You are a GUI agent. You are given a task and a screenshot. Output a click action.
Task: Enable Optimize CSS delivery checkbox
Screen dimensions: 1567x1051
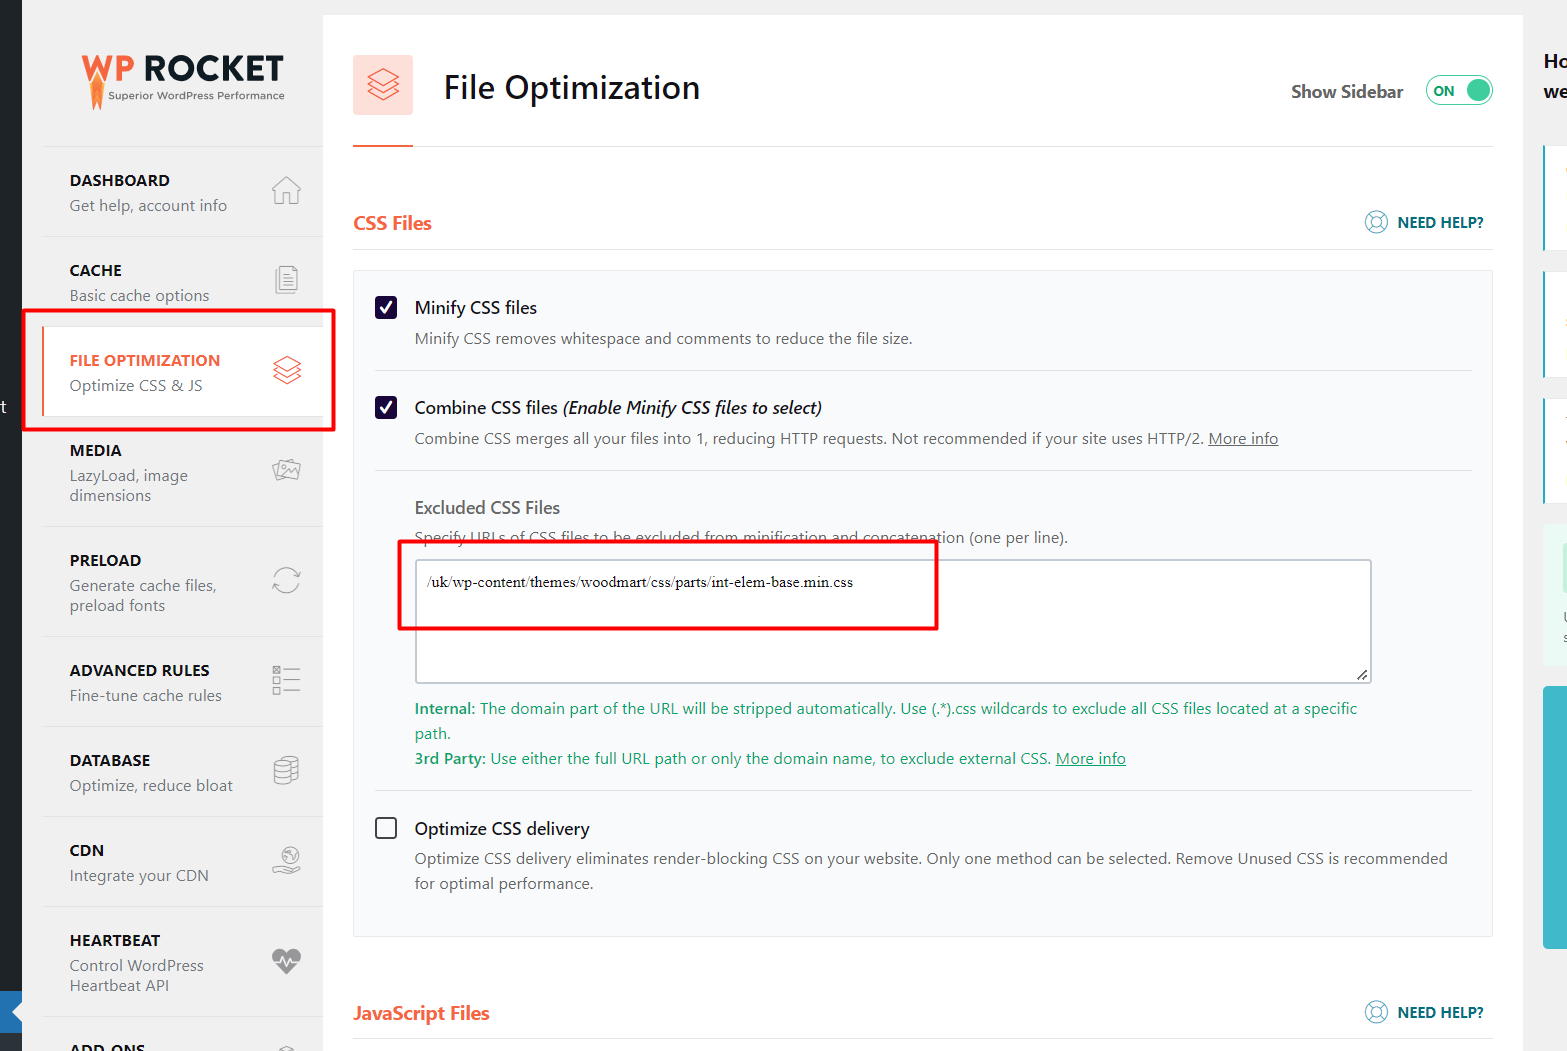(x=386, y=828)
